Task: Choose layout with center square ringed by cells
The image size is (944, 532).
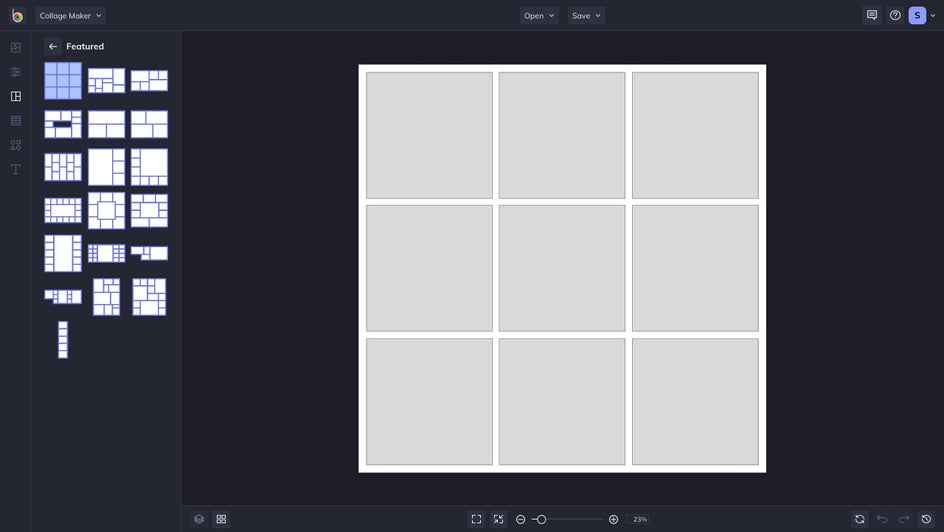Action: click(107, 211)
